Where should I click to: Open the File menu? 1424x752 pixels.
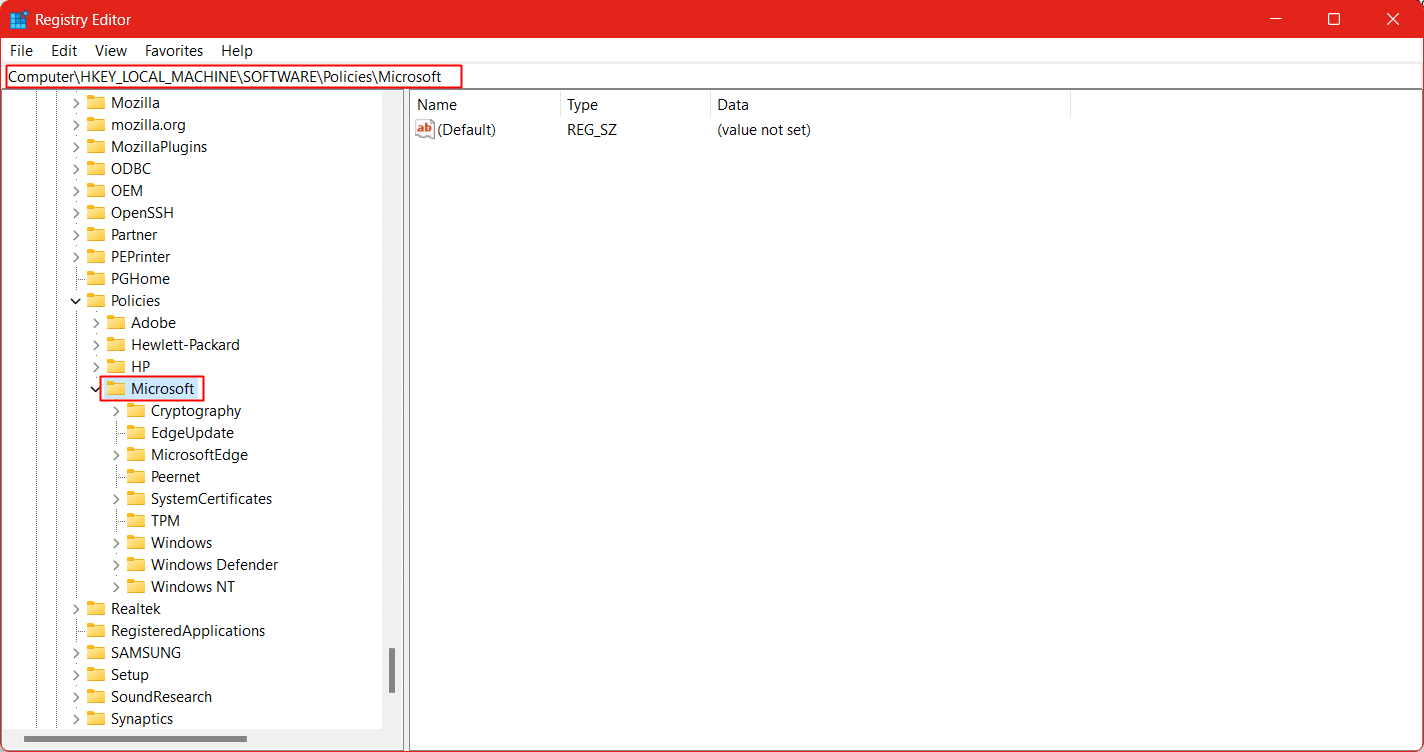coord(21,51)
